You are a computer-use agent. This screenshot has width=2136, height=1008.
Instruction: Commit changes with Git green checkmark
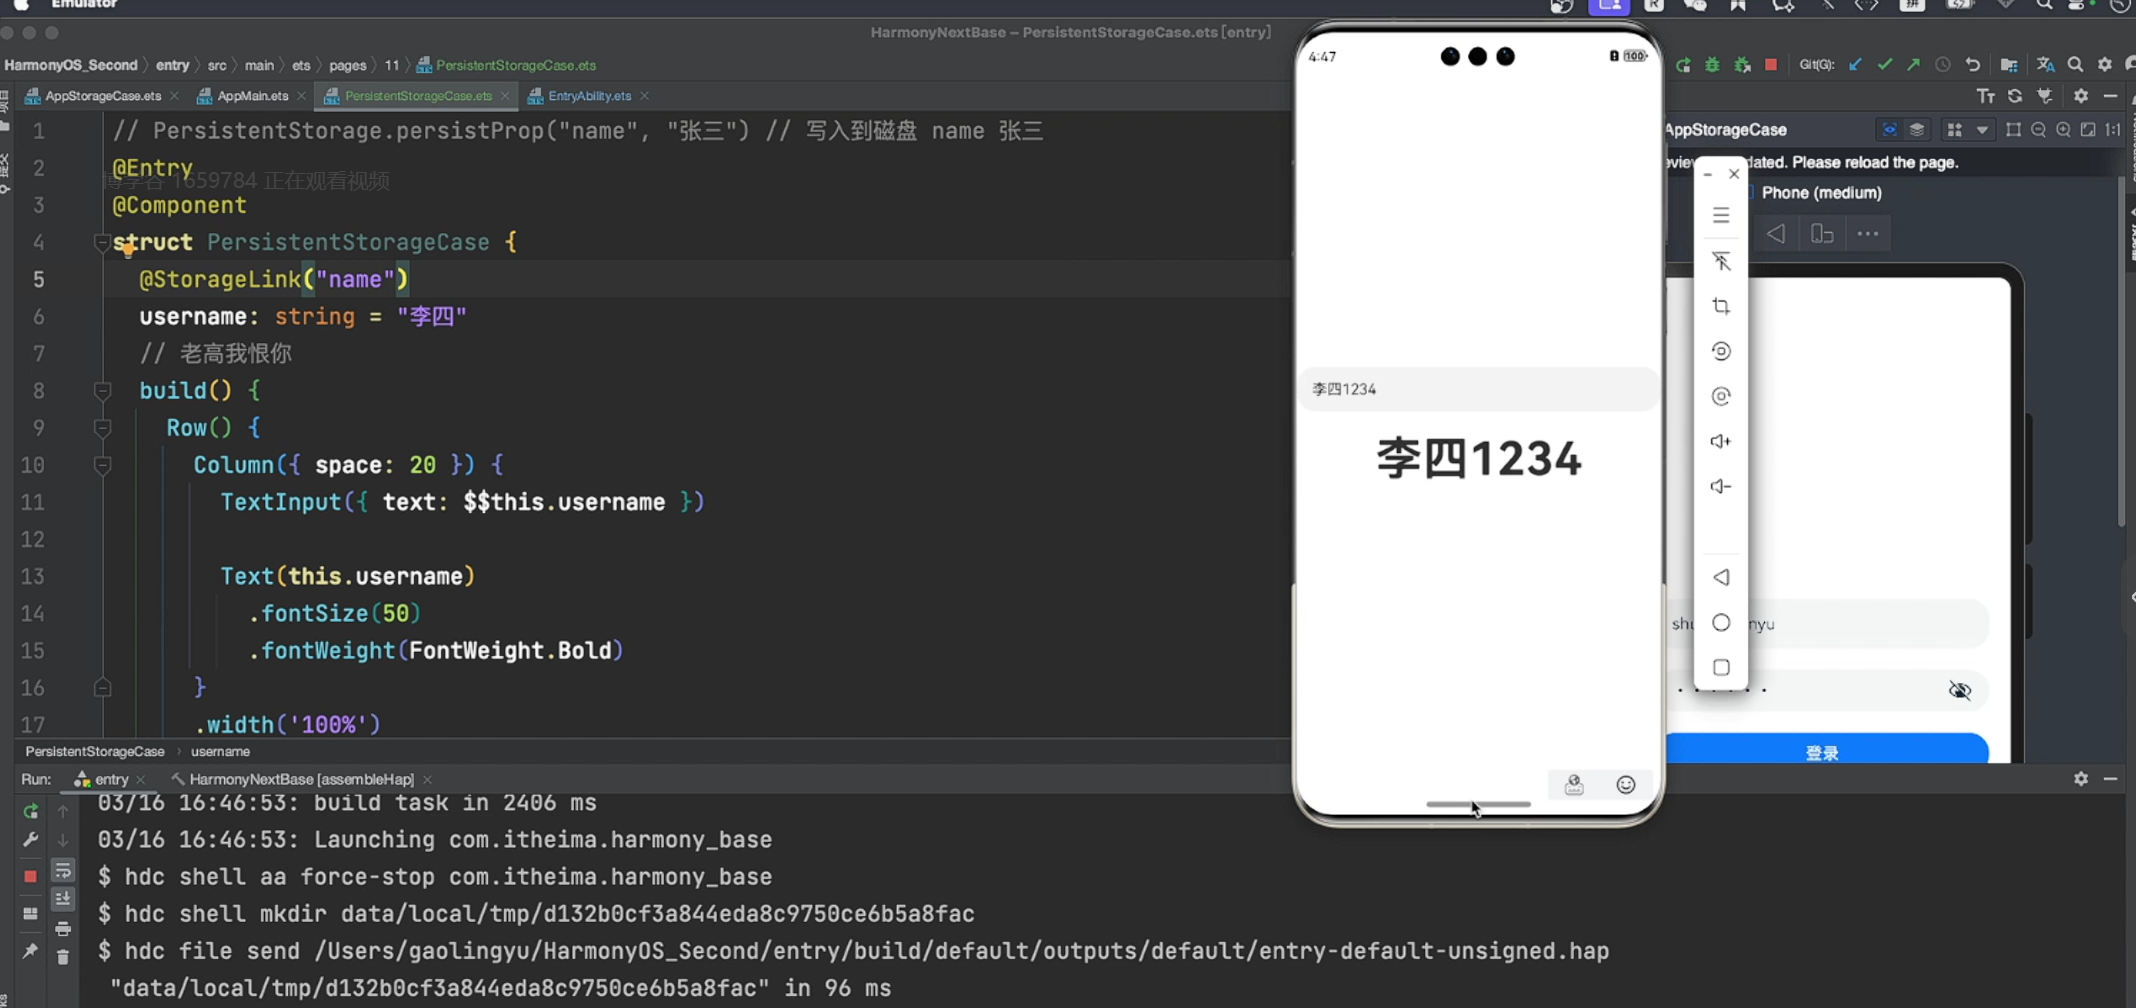pos(1884,65)
